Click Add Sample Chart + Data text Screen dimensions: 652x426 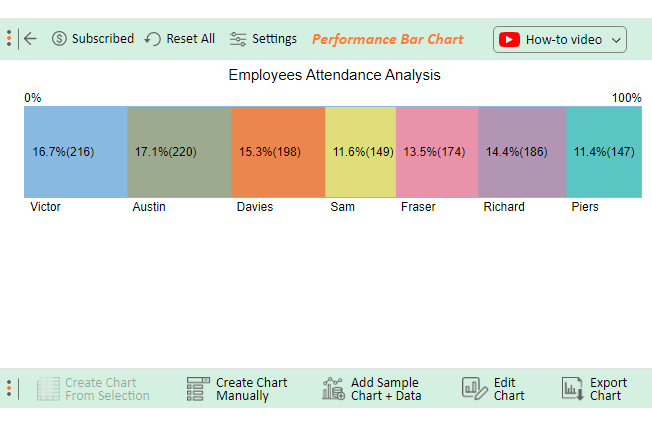pos(386,389)
